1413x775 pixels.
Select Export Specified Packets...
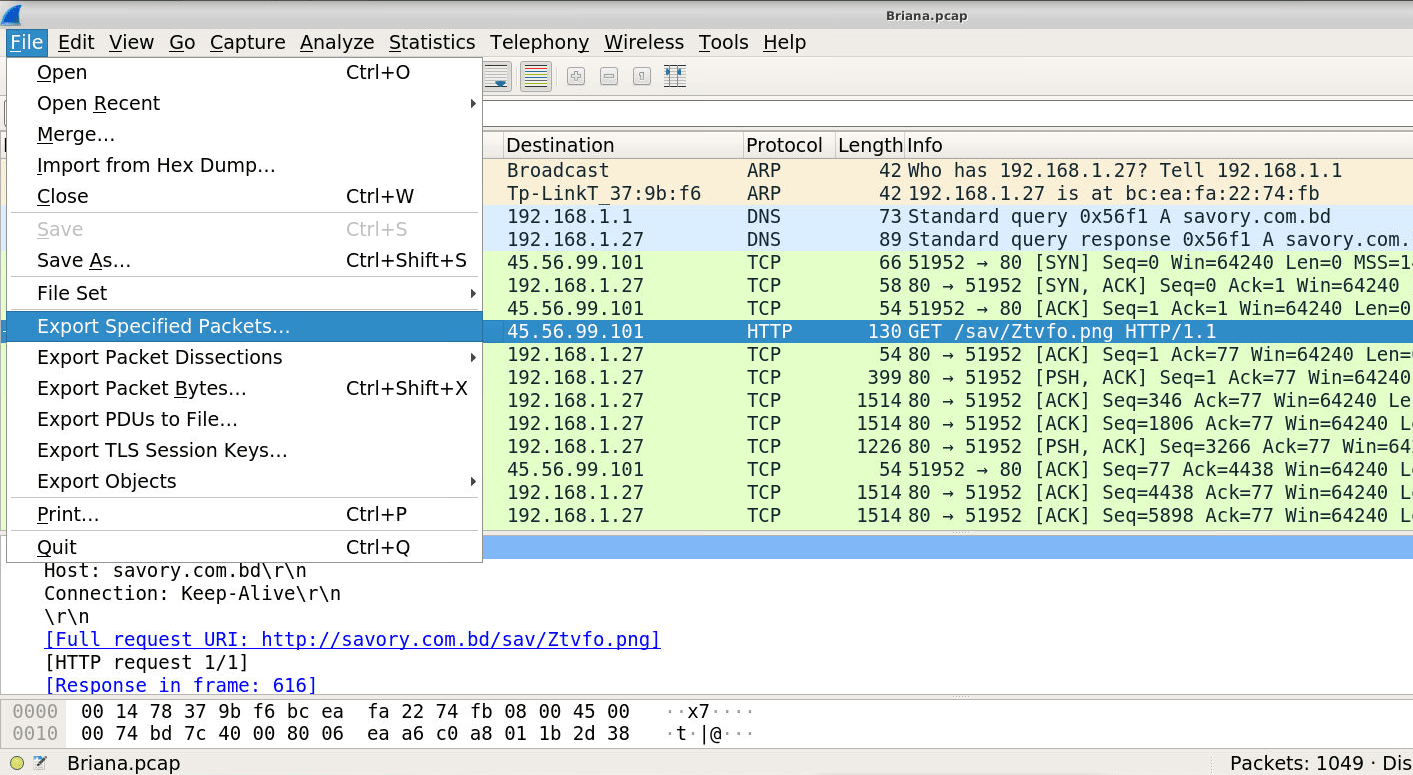pyautogui.click(x=244, y=326)
